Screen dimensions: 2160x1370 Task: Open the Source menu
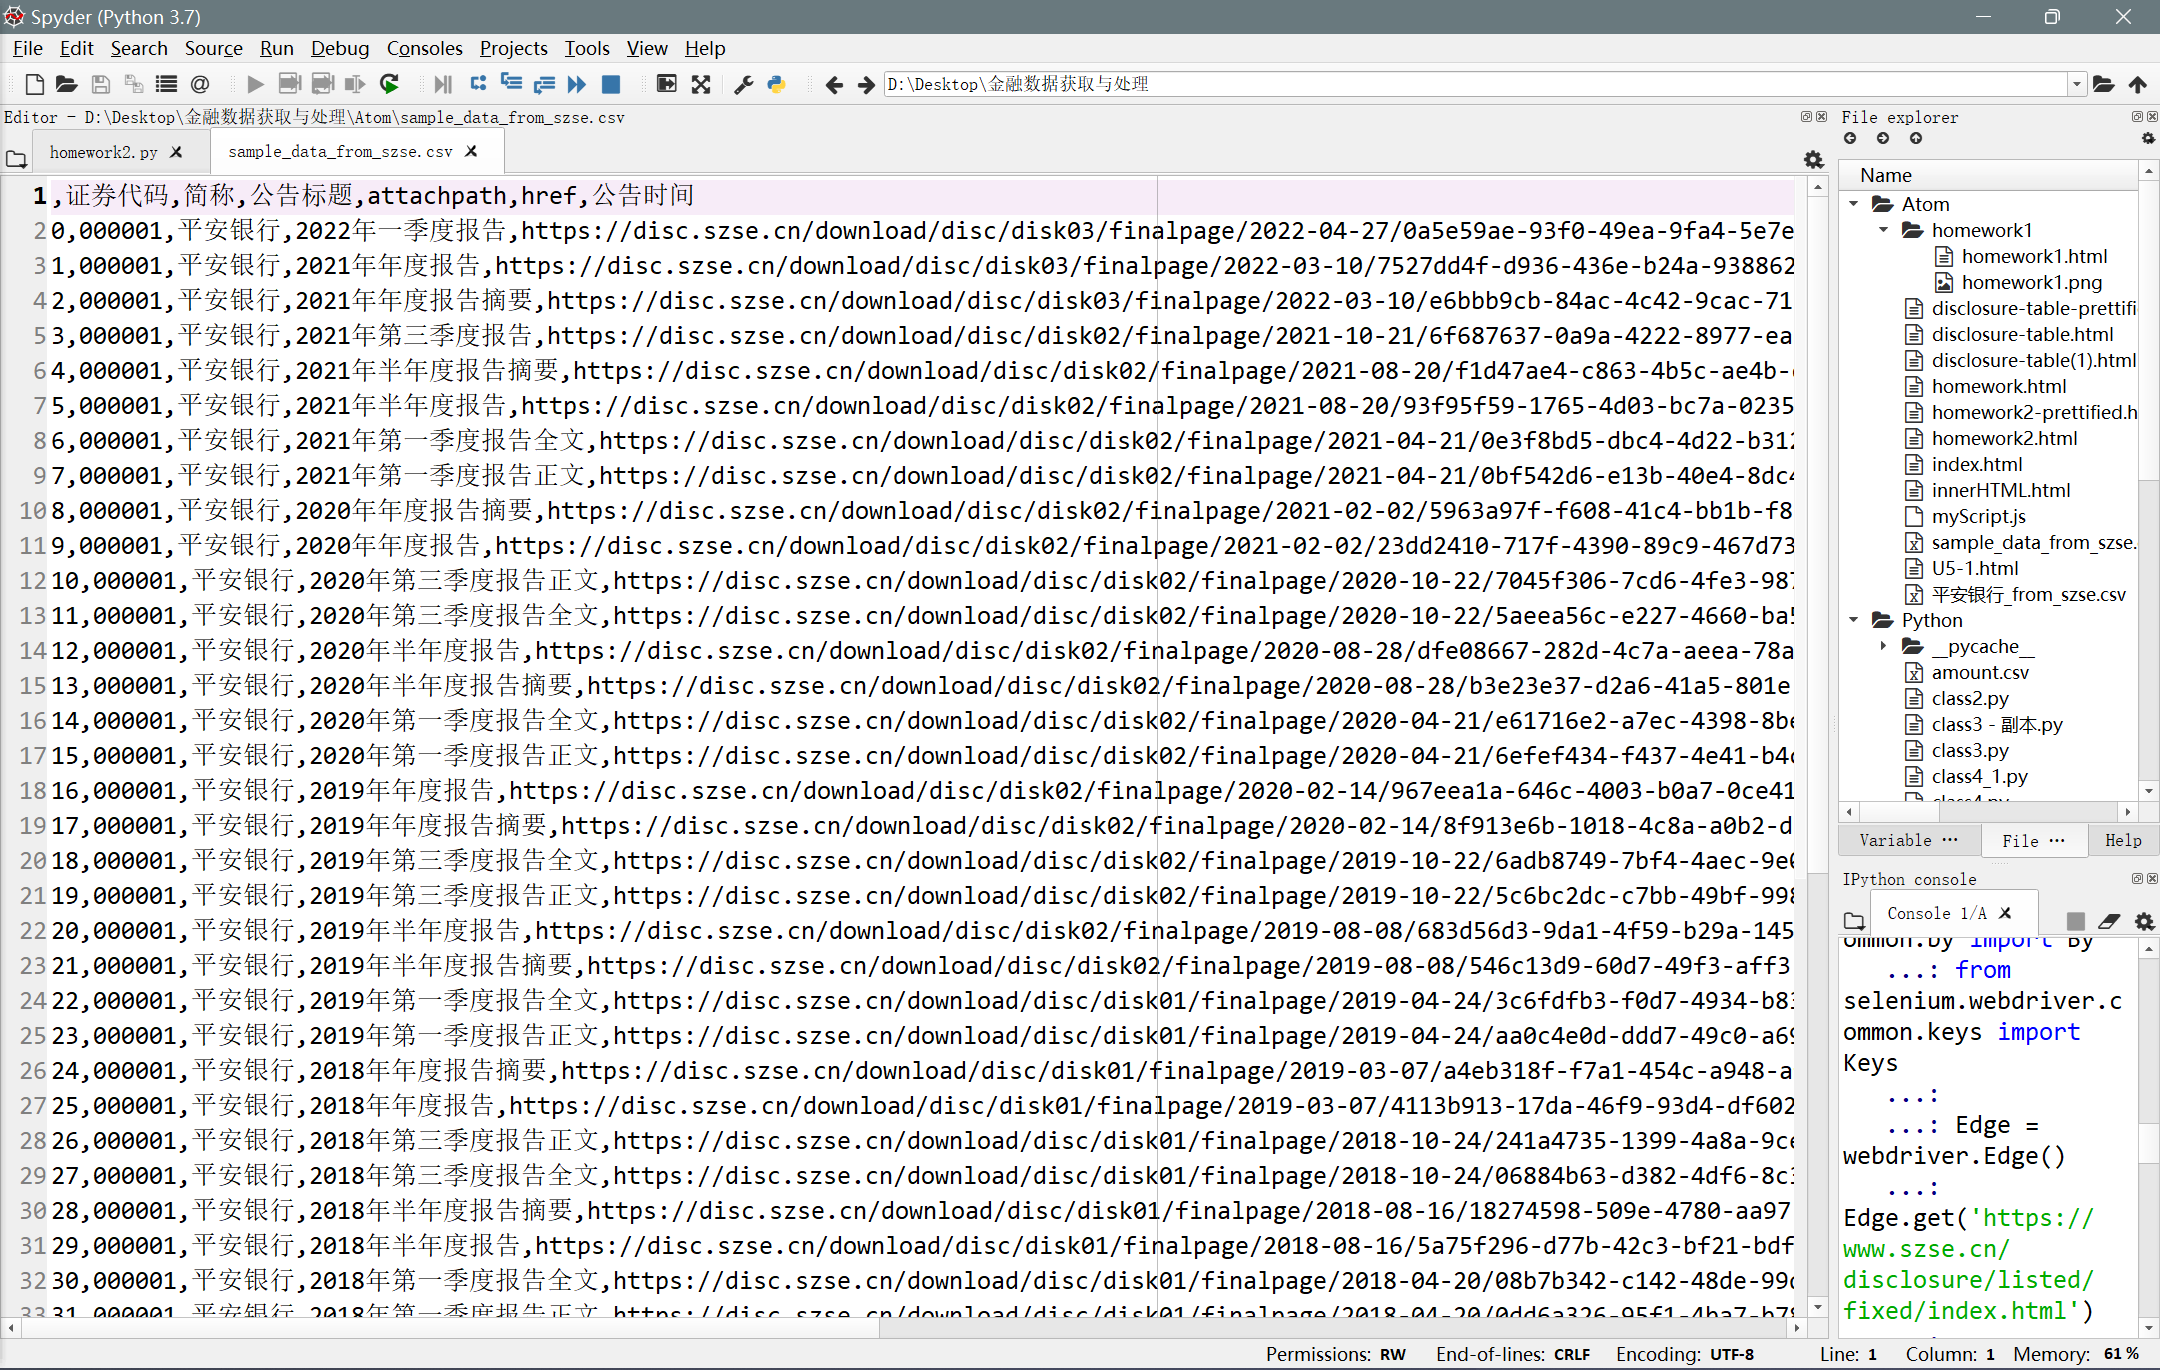(x=213, y=48)
